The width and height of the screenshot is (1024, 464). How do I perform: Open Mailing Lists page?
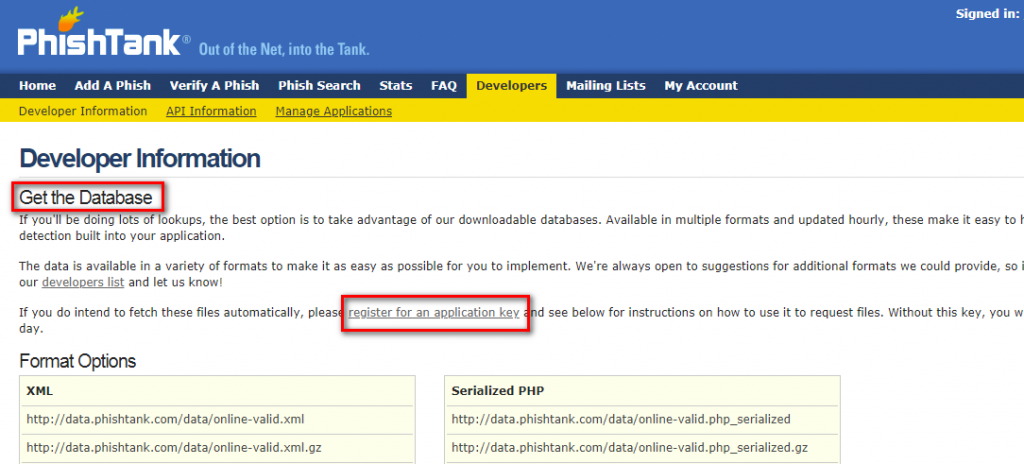tap(605, 86)
